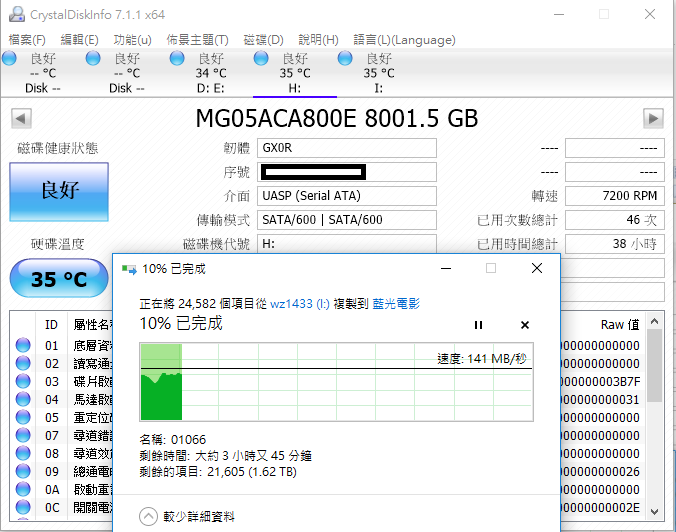Click the copy speed graph area

click(336, 382)
